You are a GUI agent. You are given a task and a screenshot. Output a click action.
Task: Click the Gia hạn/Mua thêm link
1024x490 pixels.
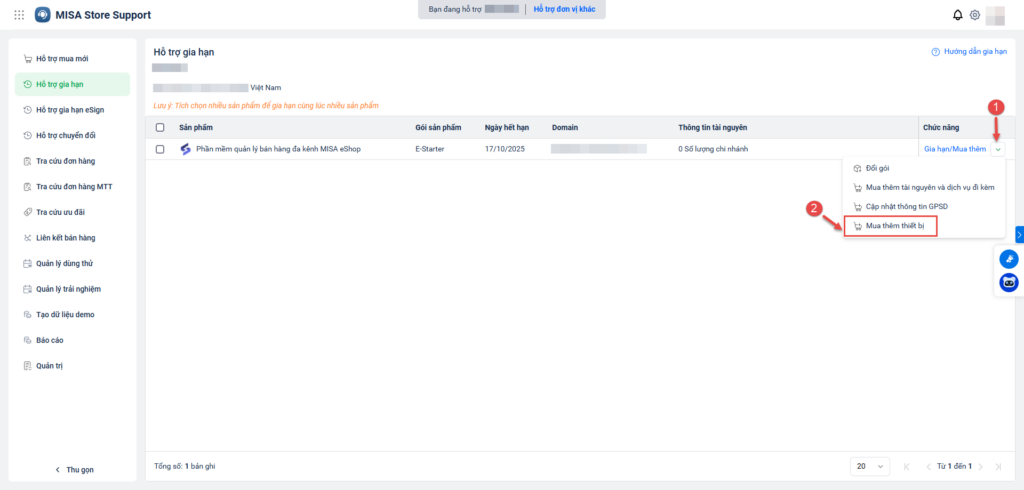[955, 150]
